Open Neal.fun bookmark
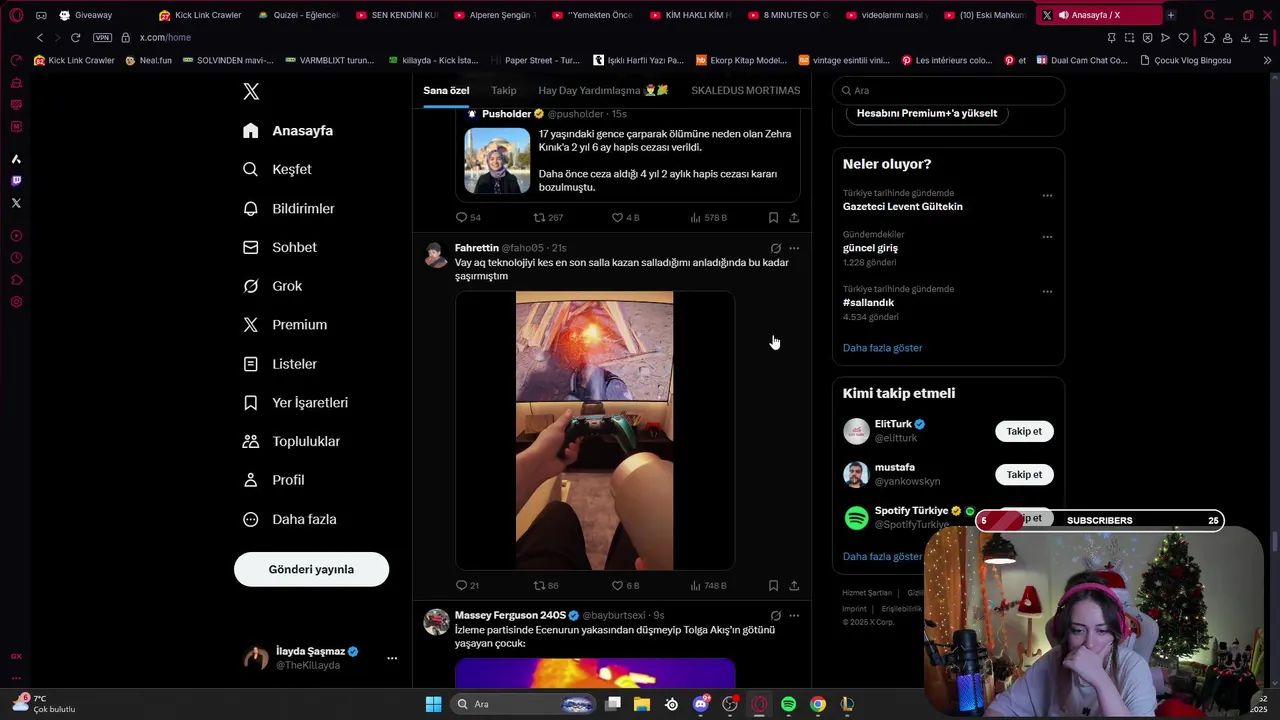 [148, 60]
